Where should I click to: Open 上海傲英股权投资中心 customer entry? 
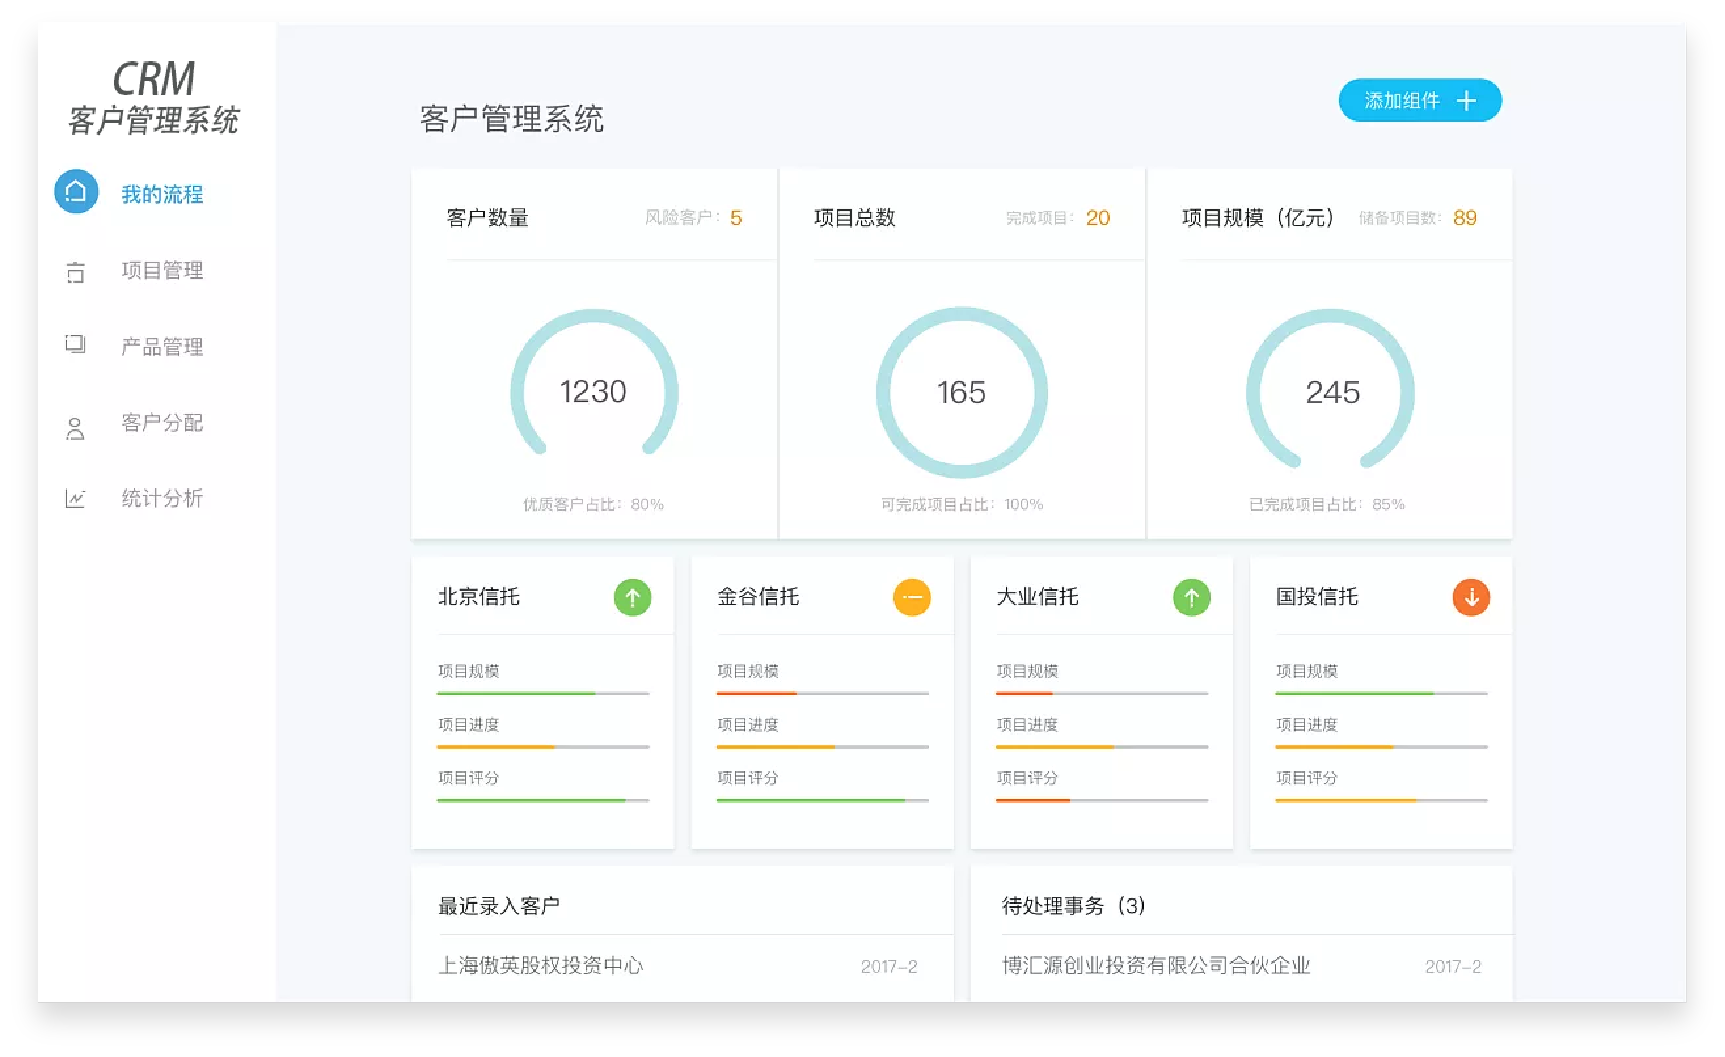tap(541, 965)
